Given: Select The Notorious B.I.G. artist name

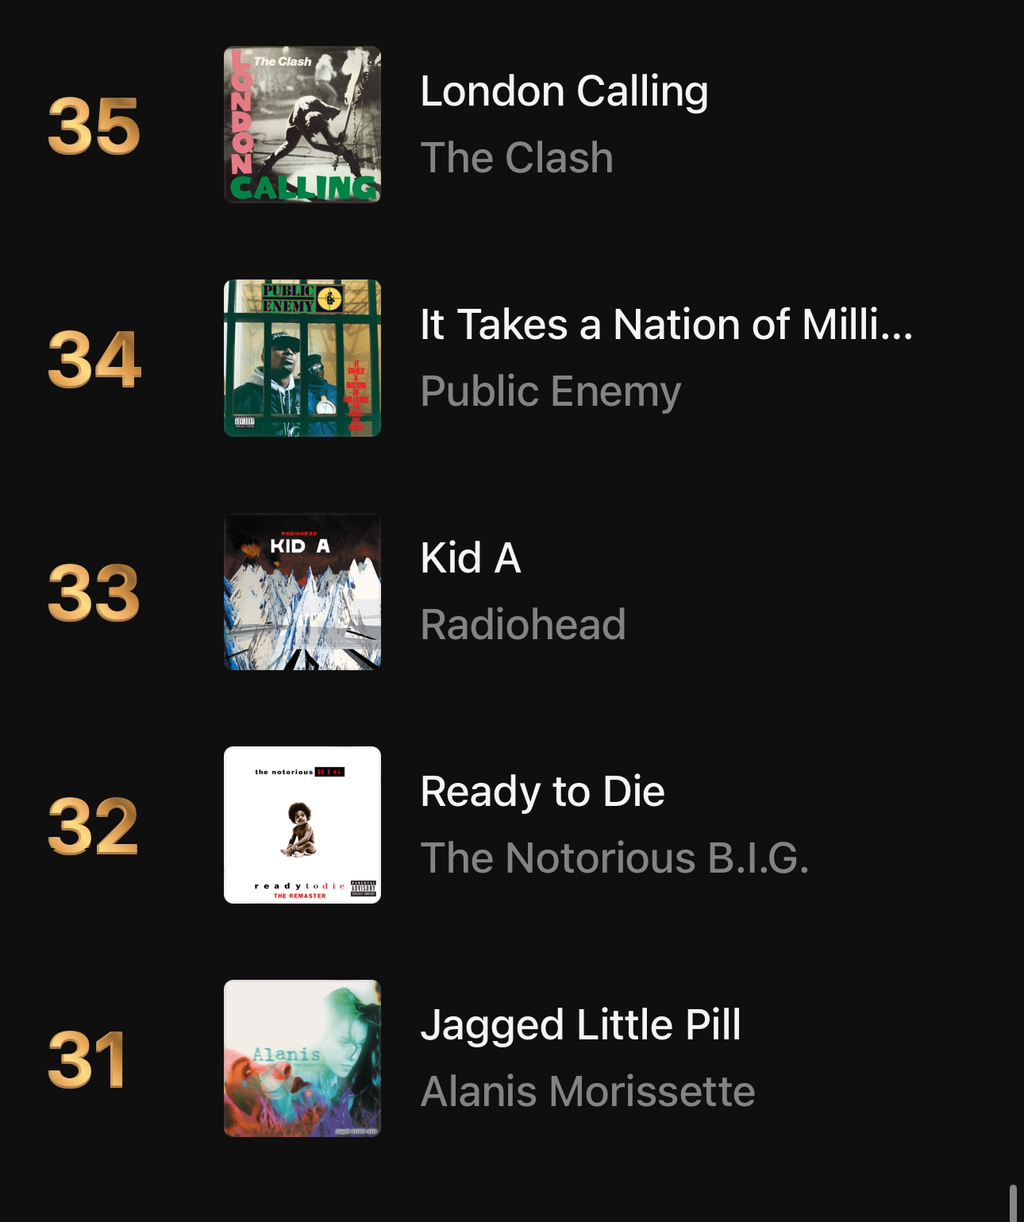Looking at the screenshot, I should 614,858.
